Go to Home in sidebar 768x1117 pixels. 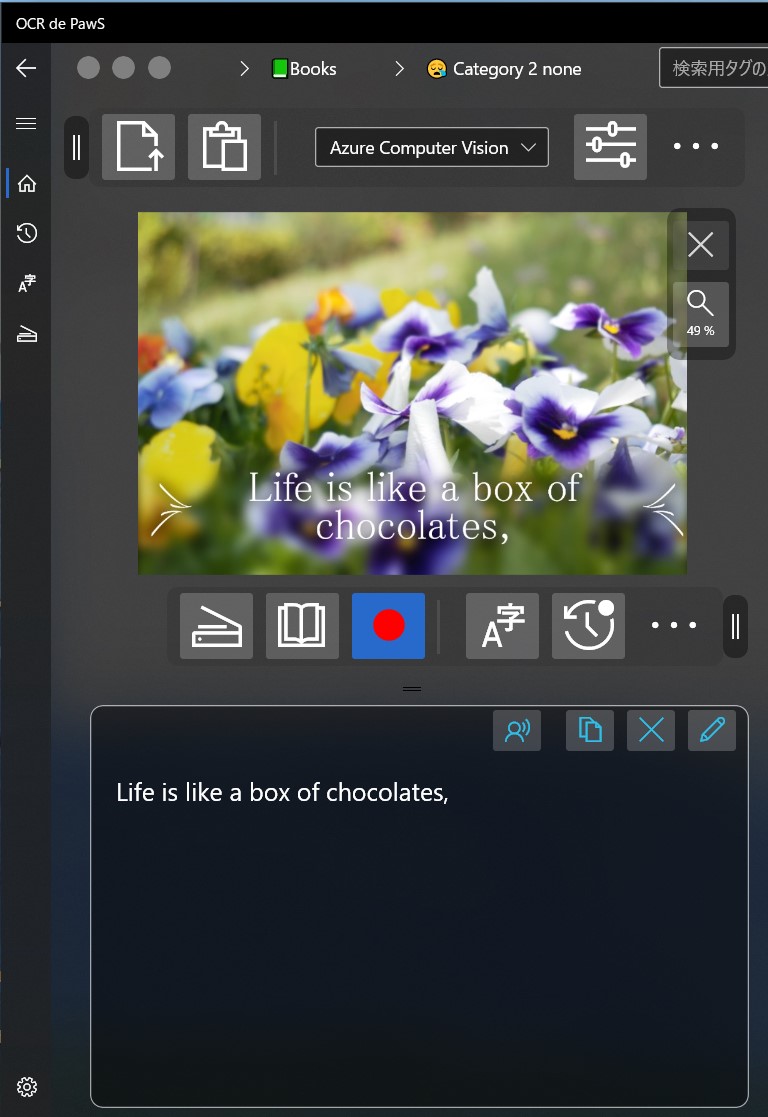27,183
